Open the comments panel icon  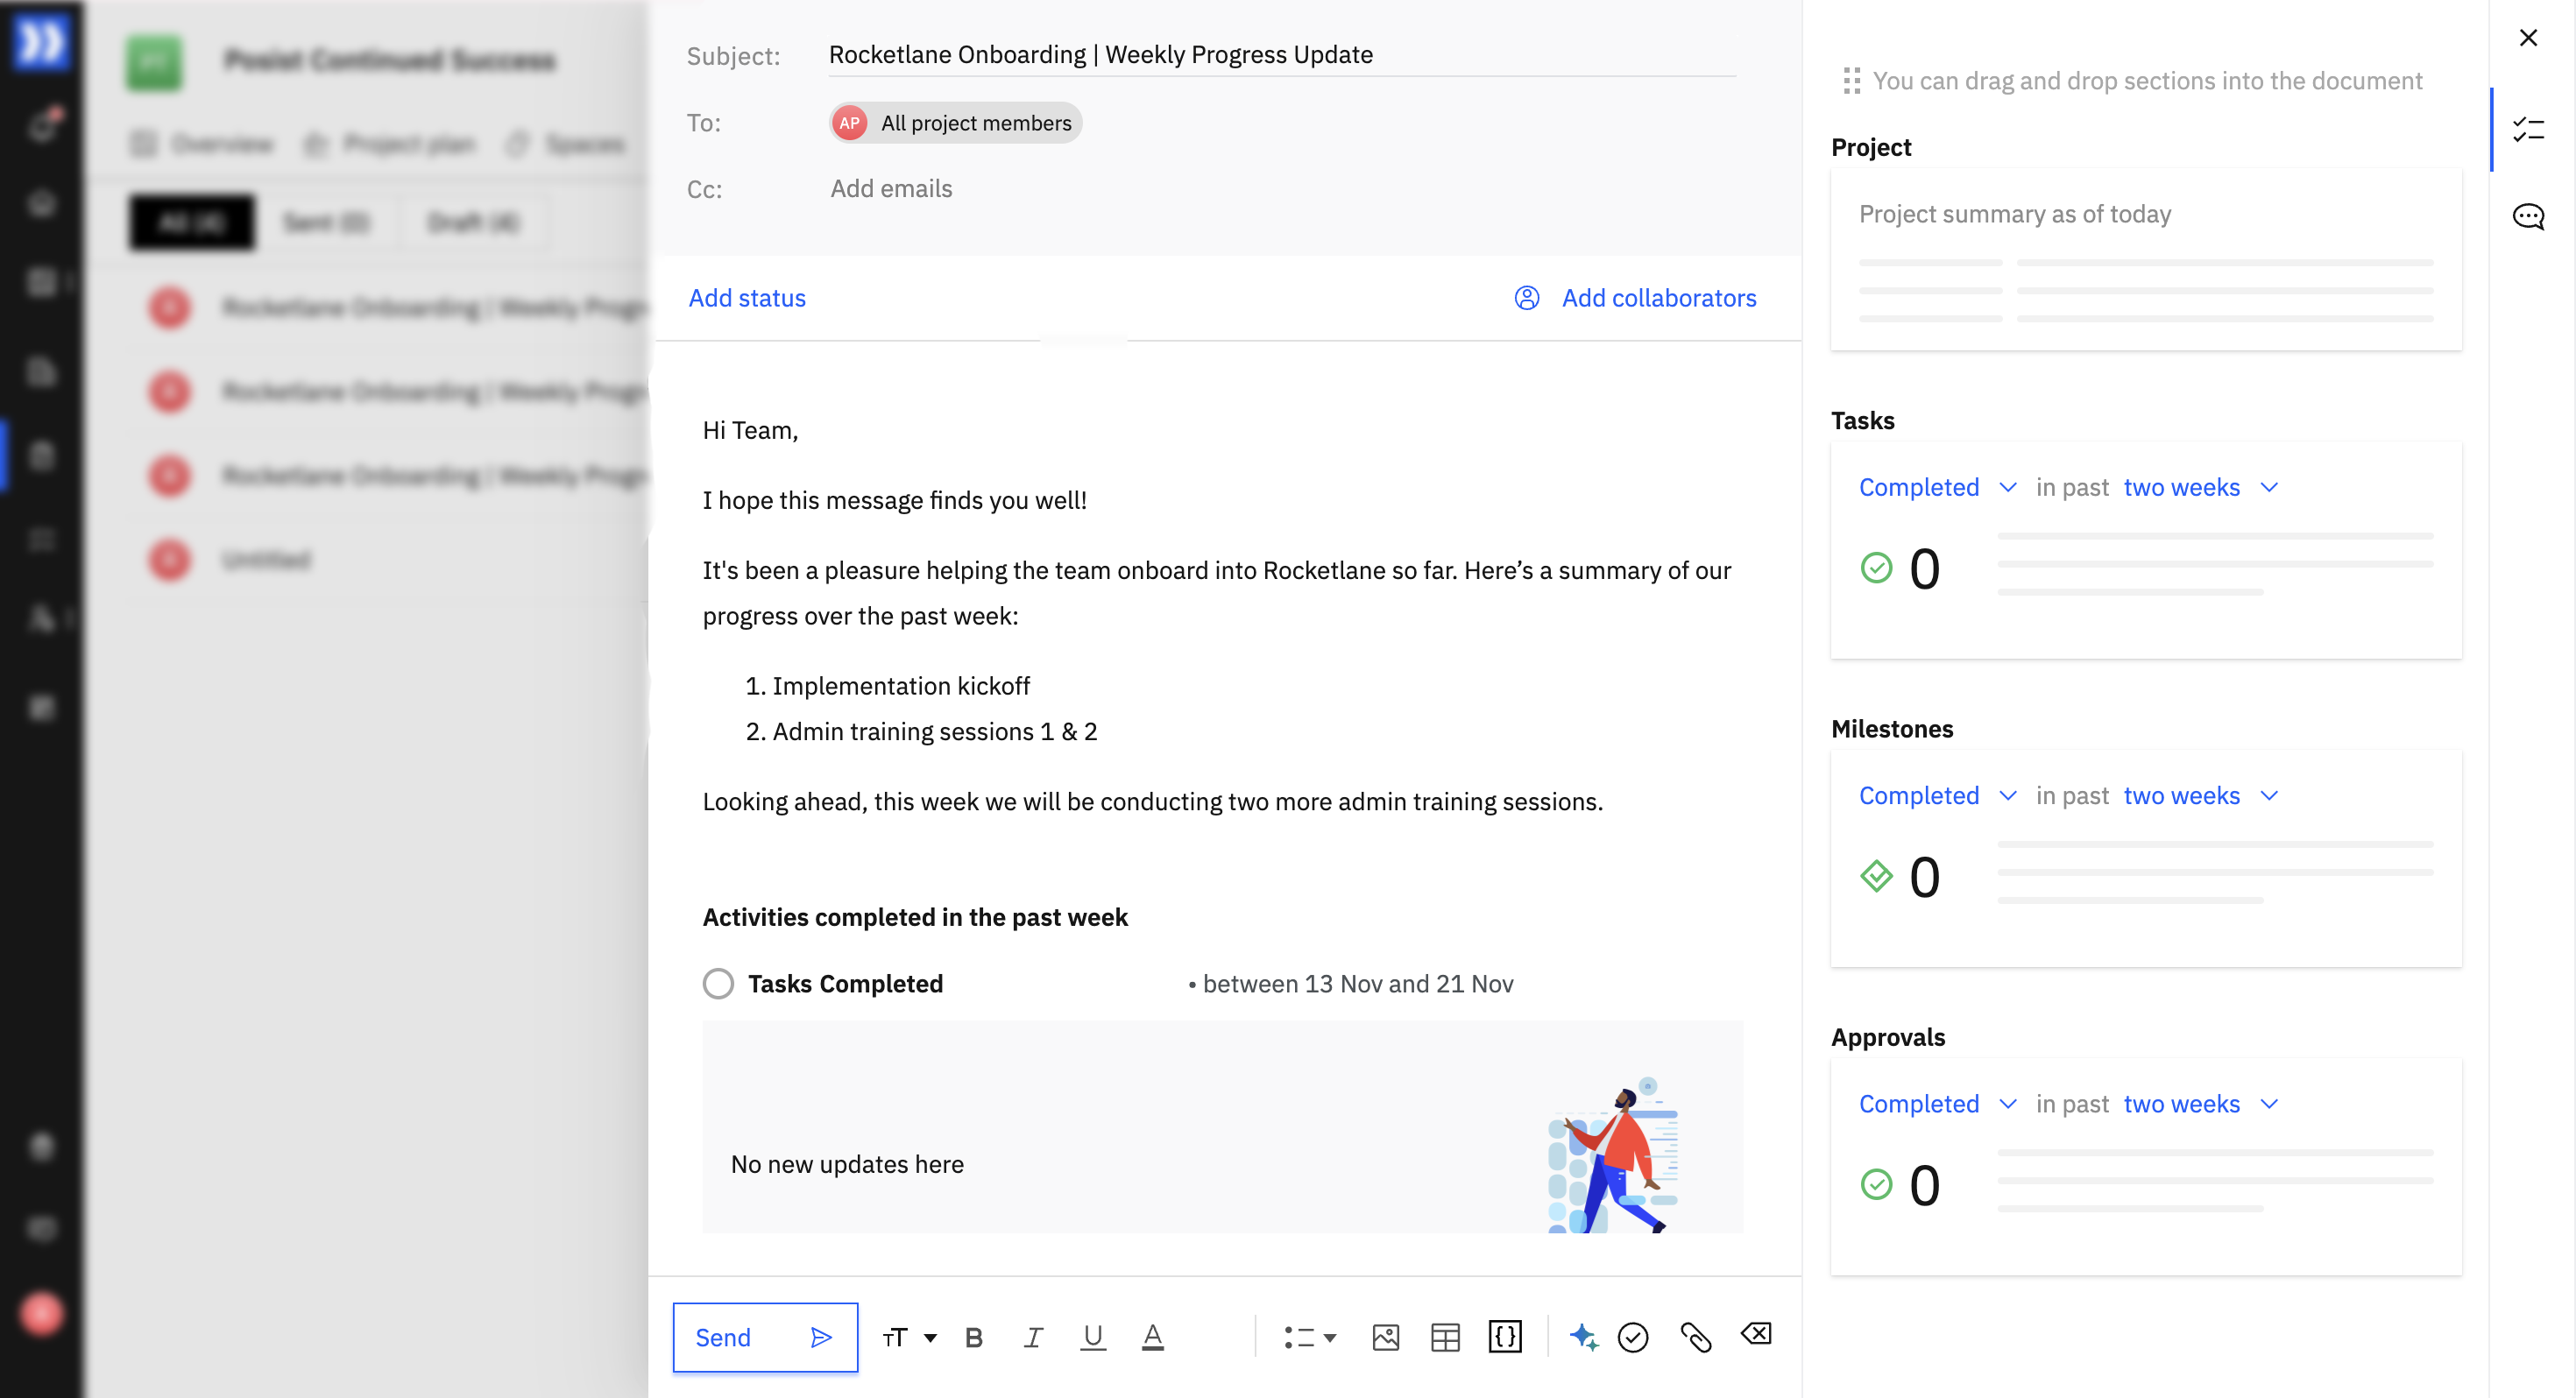(2528, 217)
